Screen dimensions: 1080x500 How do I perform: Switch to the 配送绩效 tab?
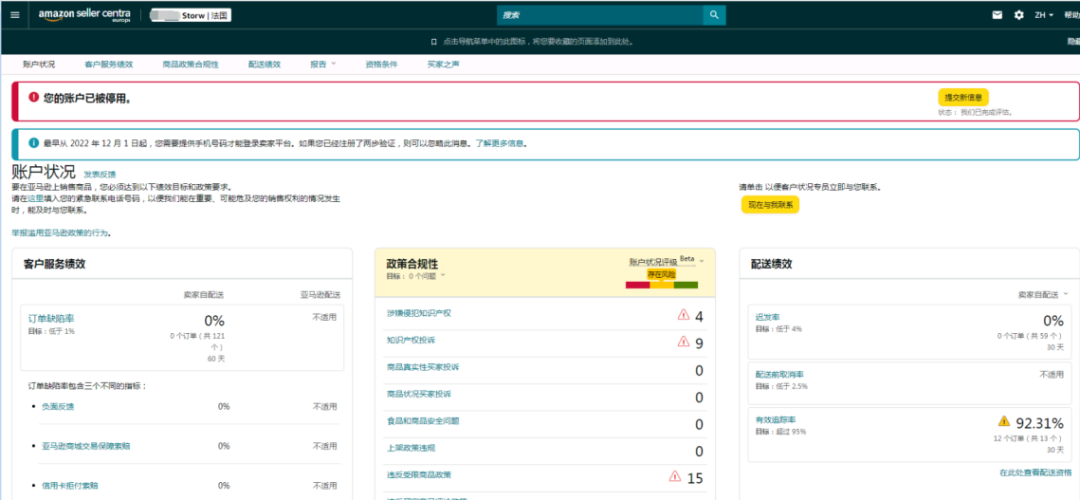[x=264, y=64]
